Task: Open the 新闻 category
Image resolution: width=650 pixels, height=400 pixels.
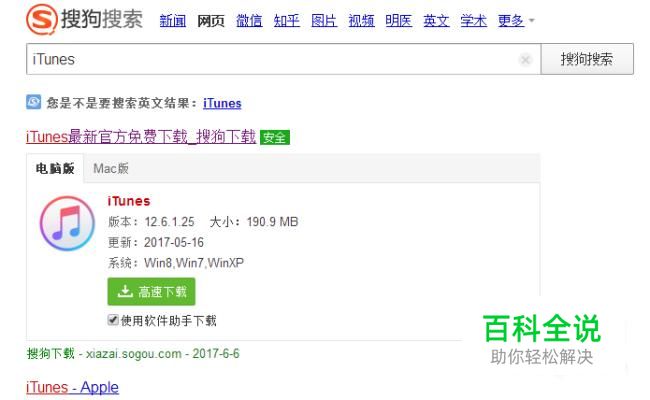Action: (172, 20)
